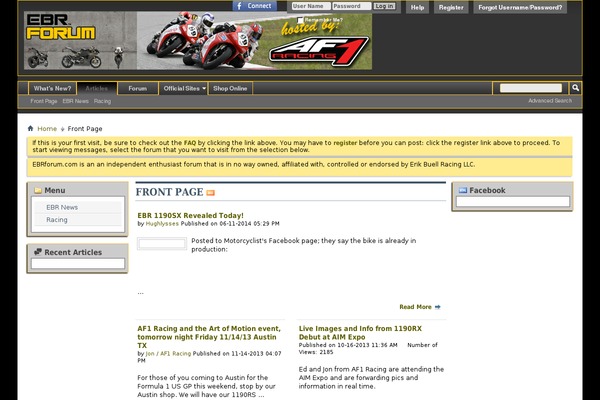The height and width of the screenshot is (400, 600).
Task: Click the Facebook panel heading
Action: (487, 190)
